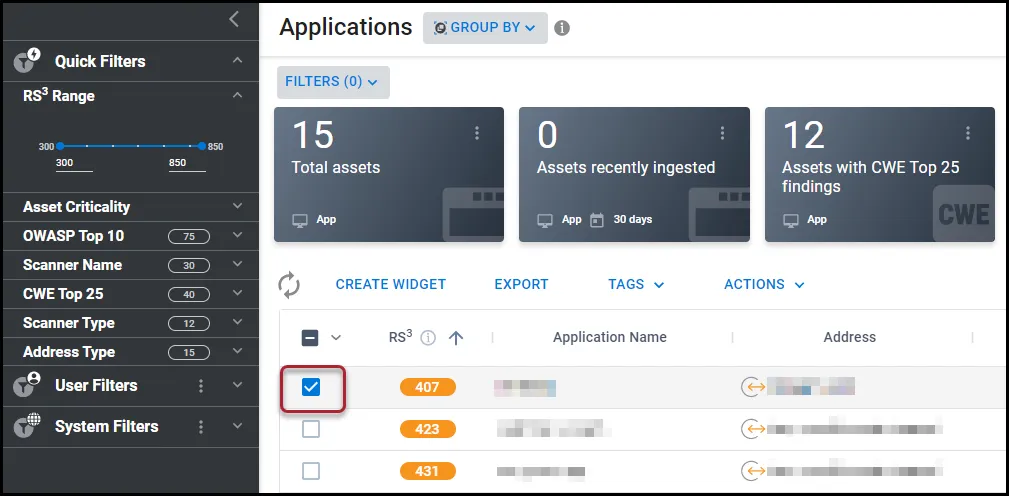Click the 407 RS3 score badge

[427, 387]
